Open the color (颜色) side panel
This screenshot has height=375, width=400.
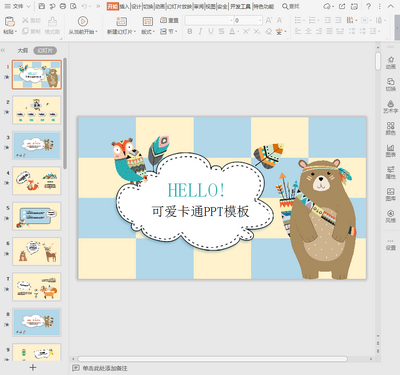(391, 128)
